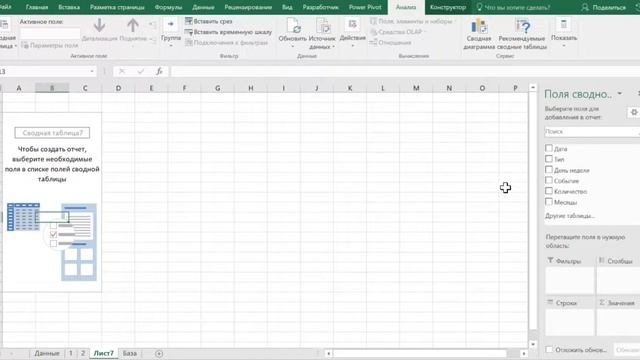Open the Поля сводной pane options arrow

coord(620,93)
